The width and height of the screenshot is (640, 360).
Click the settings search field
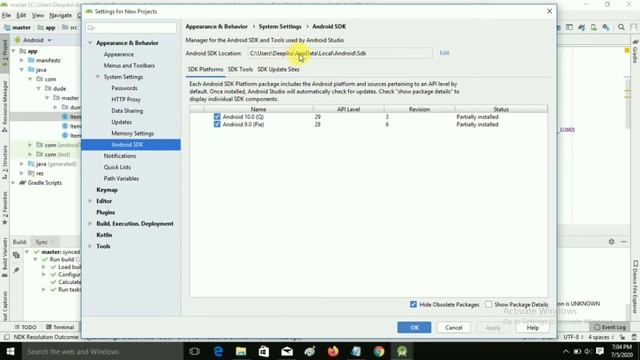131,28
